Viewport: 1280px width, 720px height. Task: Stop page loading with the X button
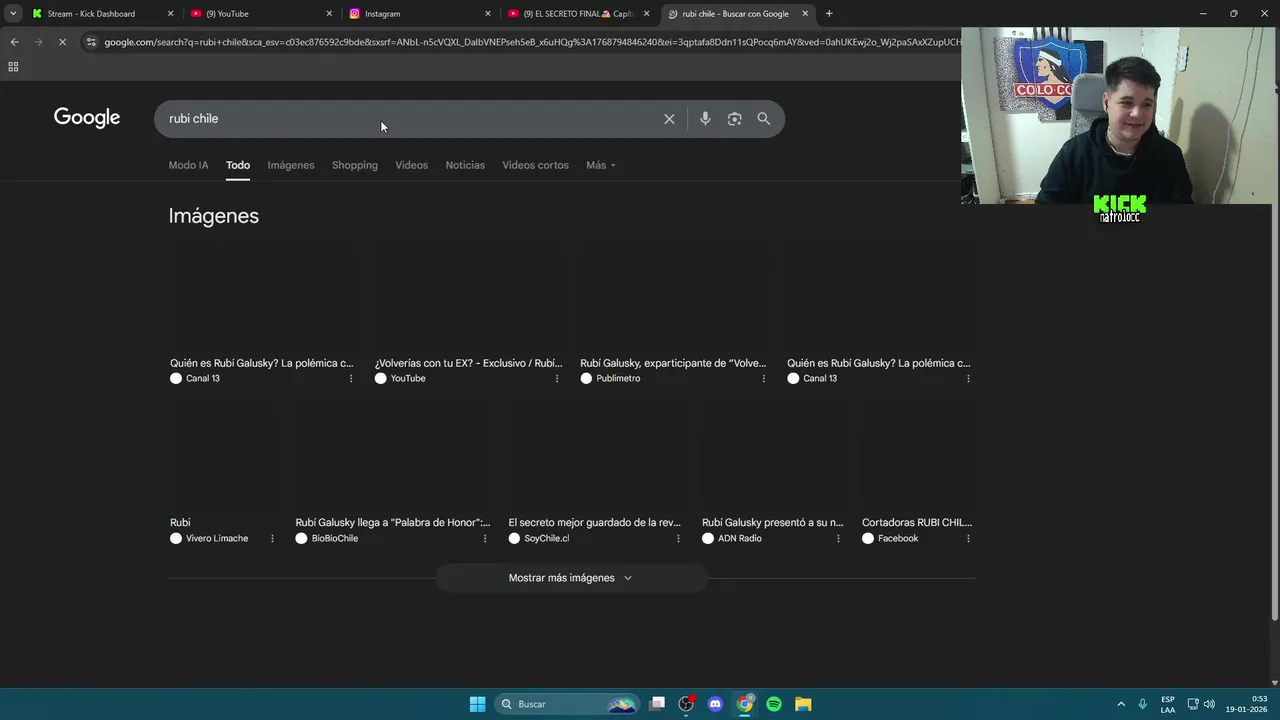[62, 42]
